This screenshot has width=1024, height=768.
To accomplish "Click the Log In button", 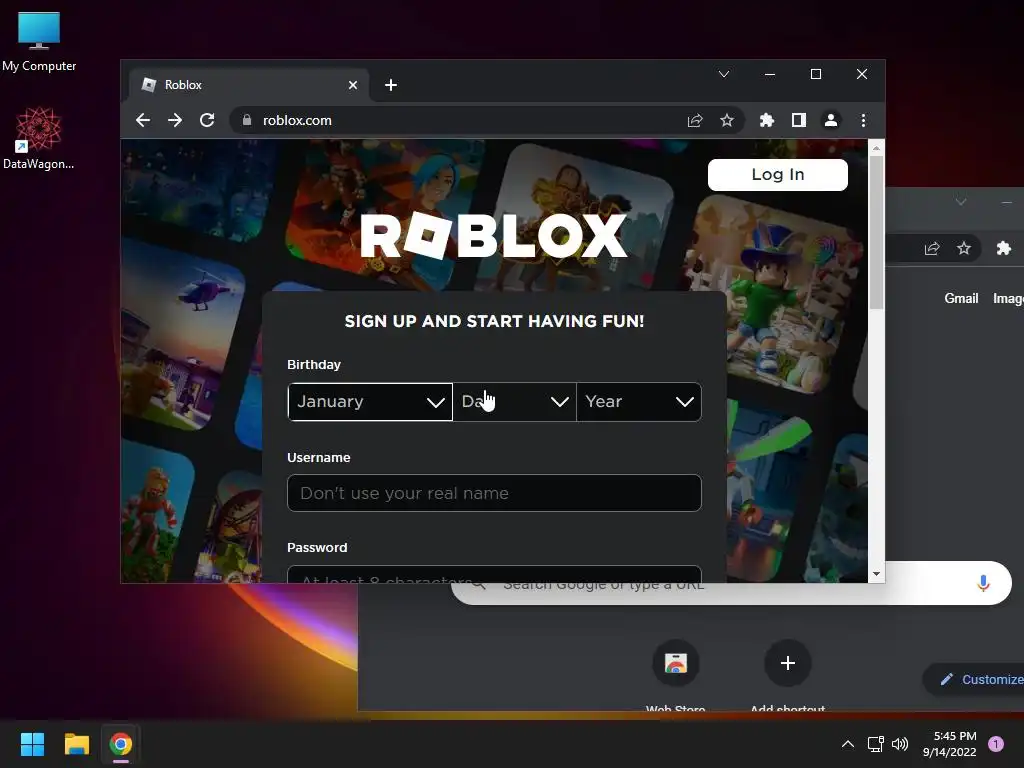I will click(778, 174).
